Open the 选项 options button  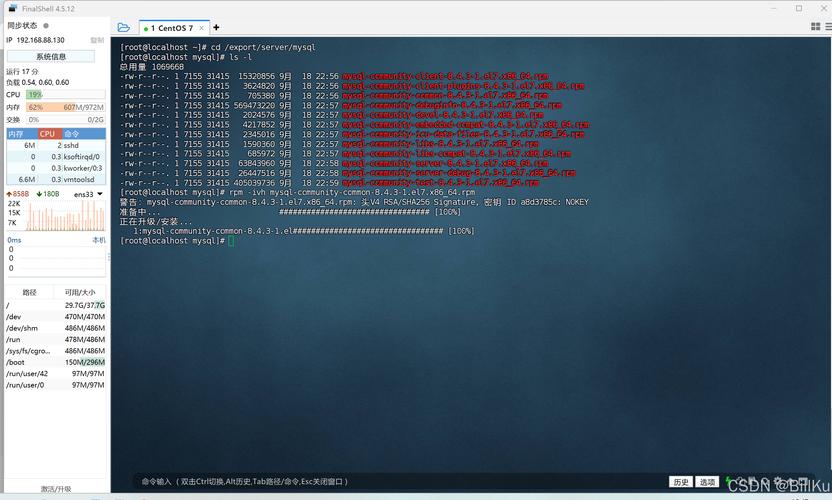pyautogui.click(x=708, y=482)
